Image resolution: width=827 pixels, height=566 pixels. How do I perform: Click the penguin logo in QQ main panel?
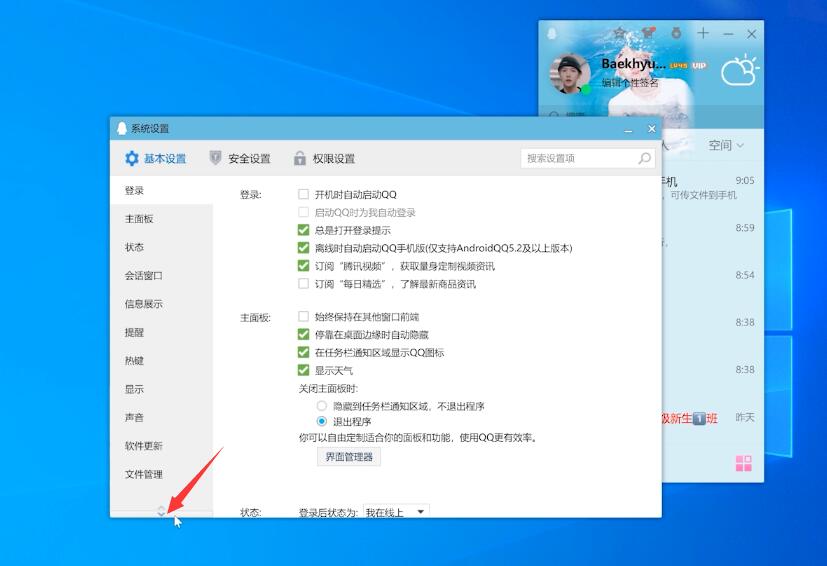[x=552, y=34]
